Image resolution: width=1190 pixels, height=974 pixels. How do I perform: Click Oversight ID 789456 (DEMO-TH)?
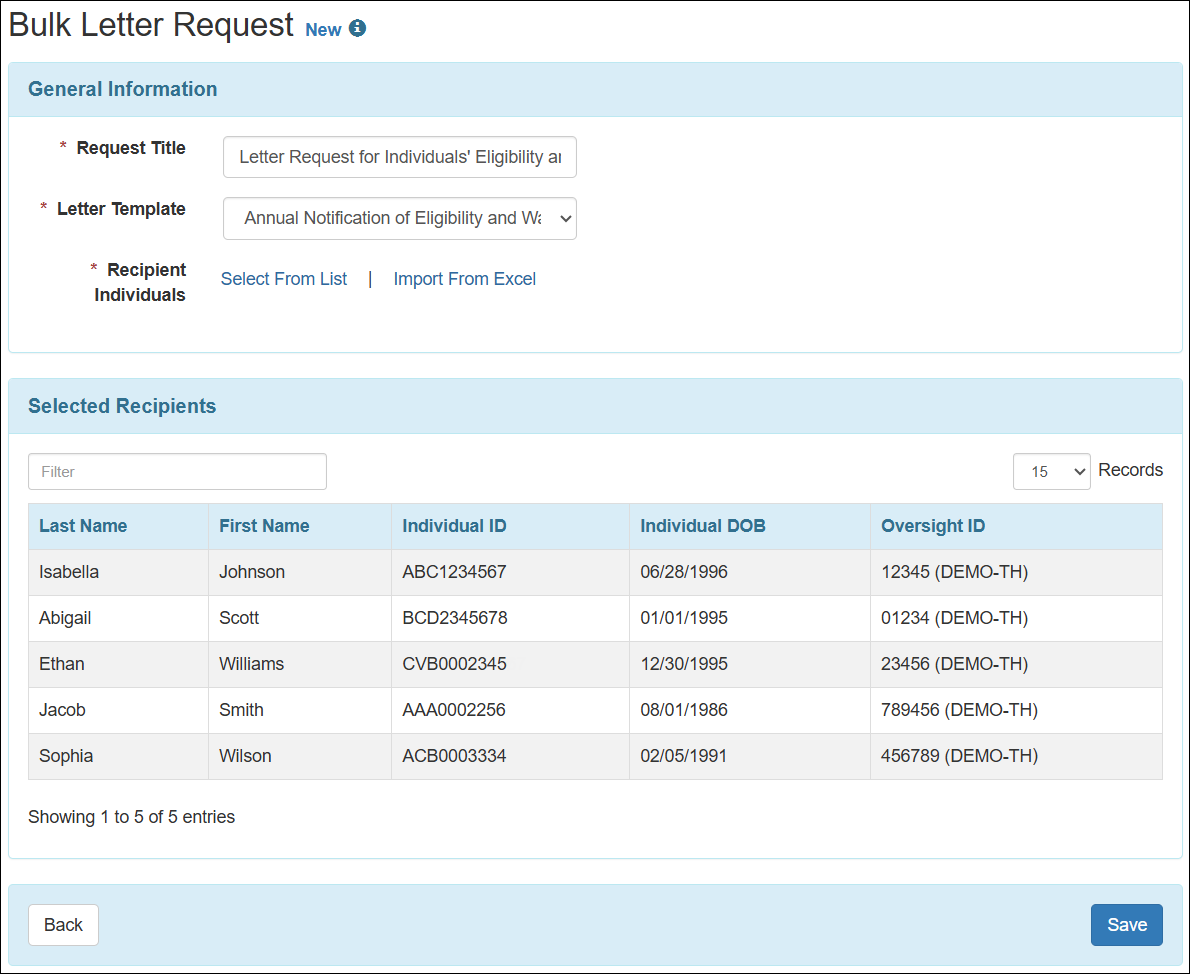[1016, 710]
